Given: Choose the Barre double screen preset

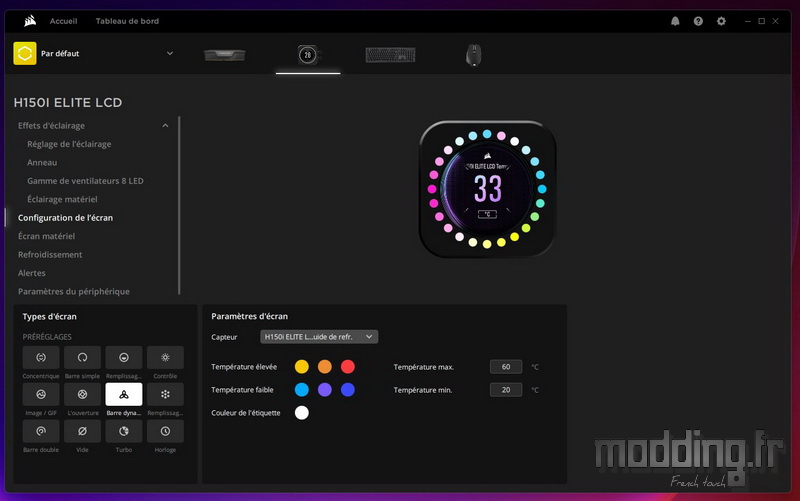Looking at the screenshot, I should pos(41,431).
